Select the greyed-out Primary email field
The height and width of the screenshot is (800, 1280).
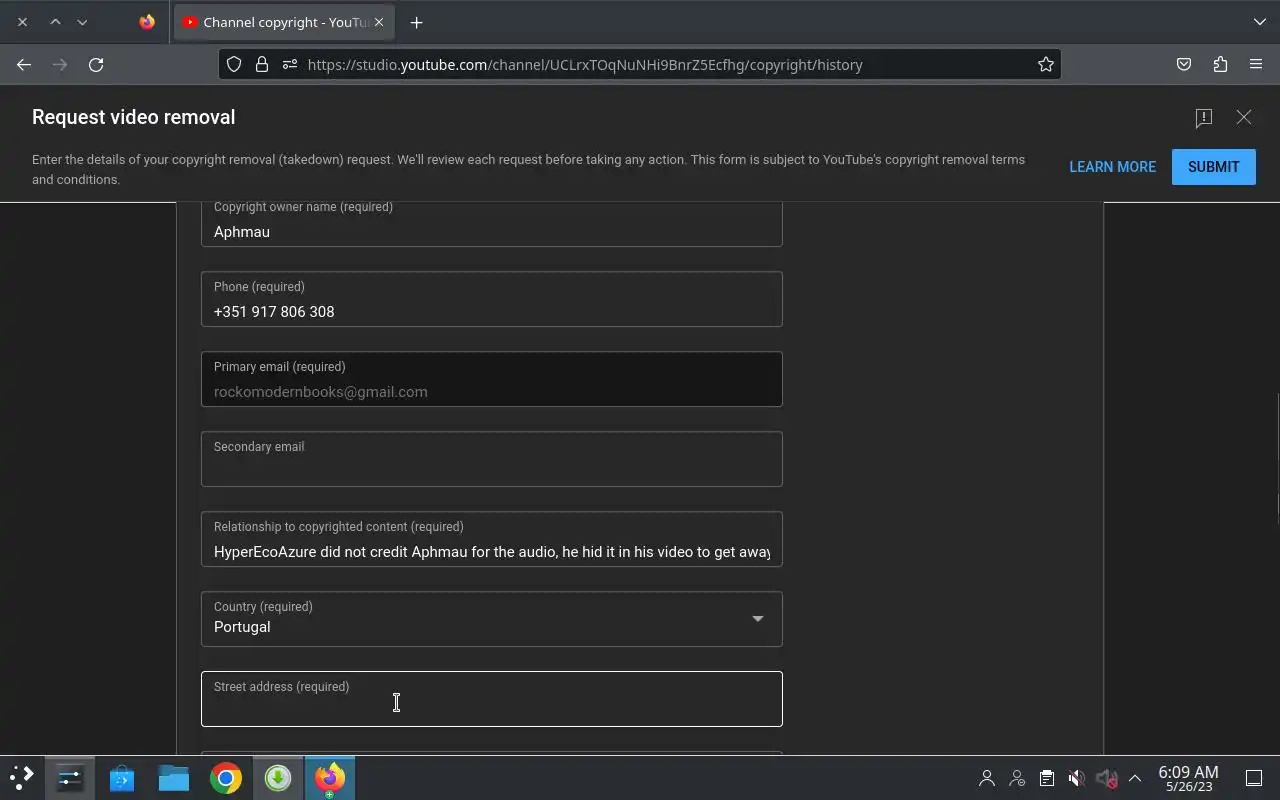tap(491, 379)
